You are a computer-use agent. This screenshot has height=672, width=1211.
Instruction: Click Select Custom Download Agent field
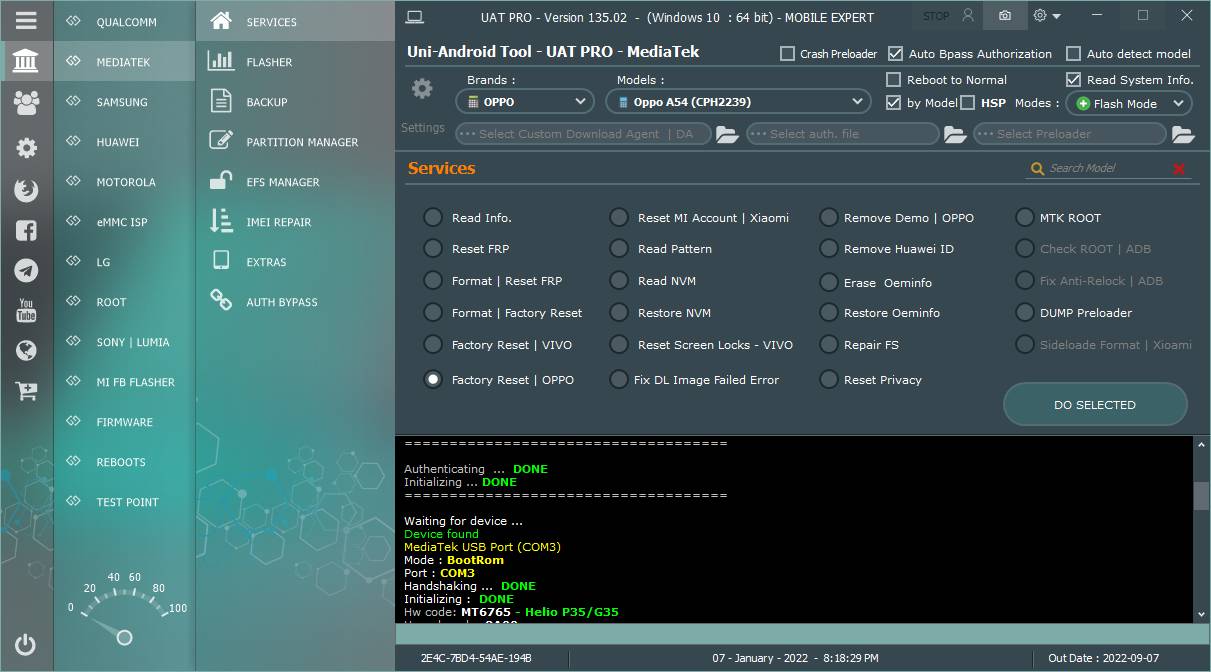coord(584,134)
